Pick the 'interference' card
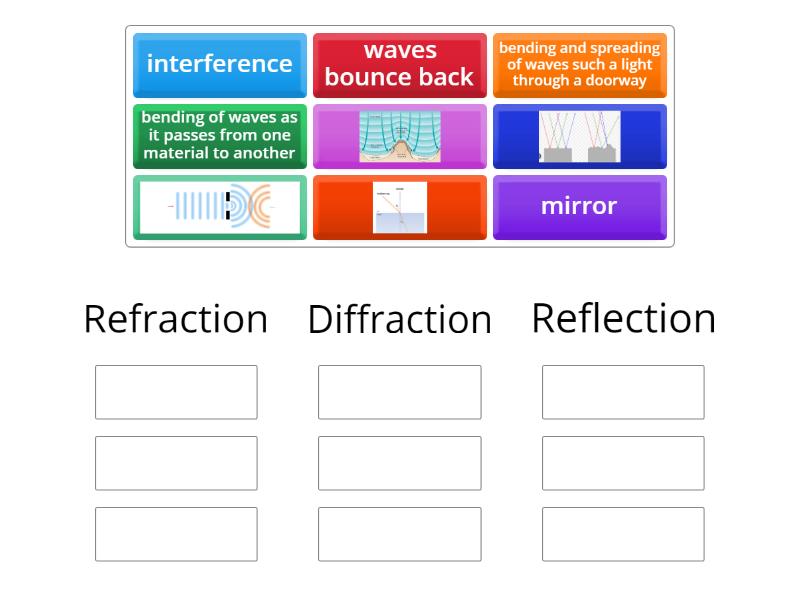The height and width of the screenshot is (600, 800). [219, 65]
